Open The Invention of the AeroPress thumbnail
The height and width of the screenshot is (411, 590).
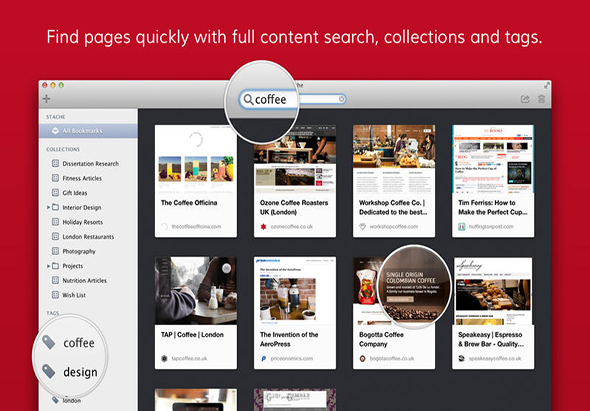click(x=295, y=291)
